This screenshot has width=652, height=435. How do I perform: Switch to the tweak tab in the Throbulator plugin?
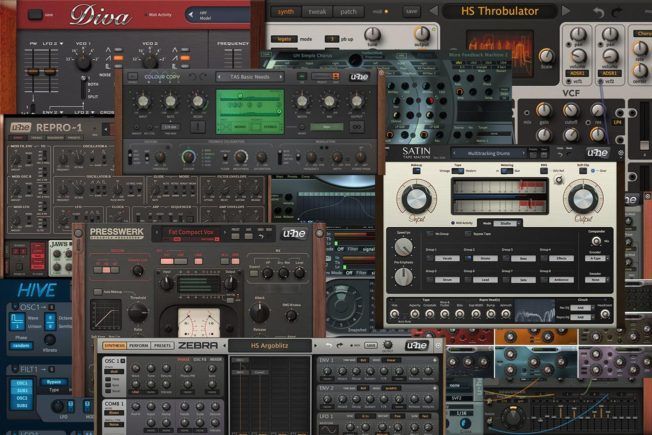click(x=317, y=12)
